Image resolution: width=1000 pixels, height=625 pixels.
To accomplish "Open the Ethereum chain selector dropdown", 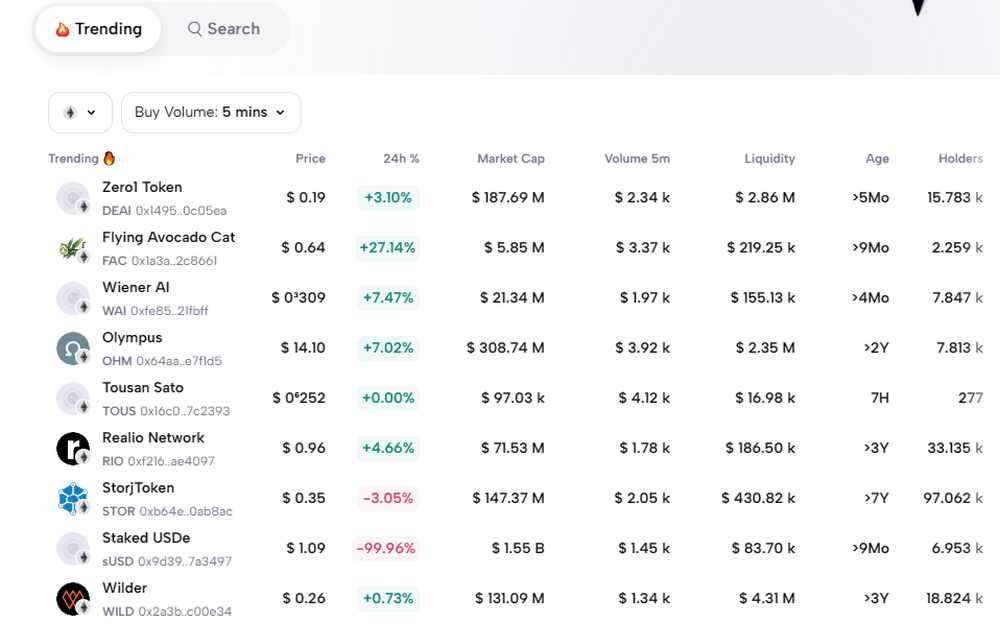I will [80, 113].
